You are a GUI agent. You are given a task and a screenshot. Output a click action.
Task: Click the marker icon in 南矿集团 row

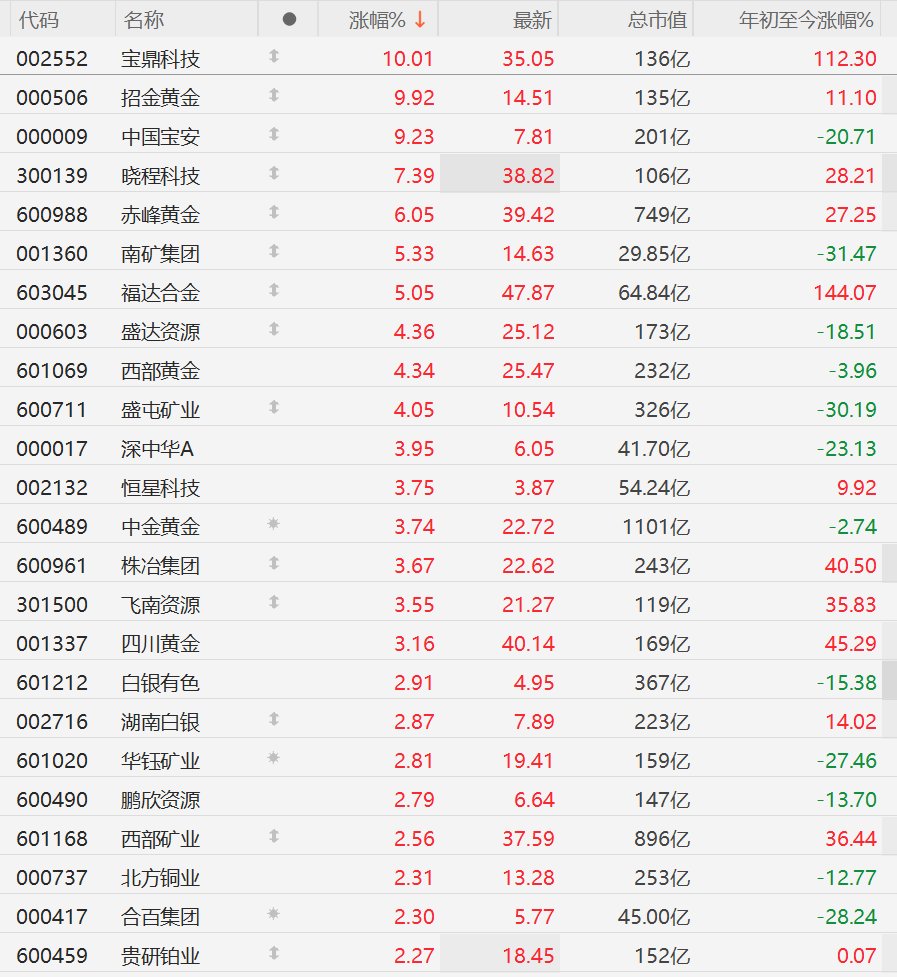pyautogui.click(x=273, y=251)
